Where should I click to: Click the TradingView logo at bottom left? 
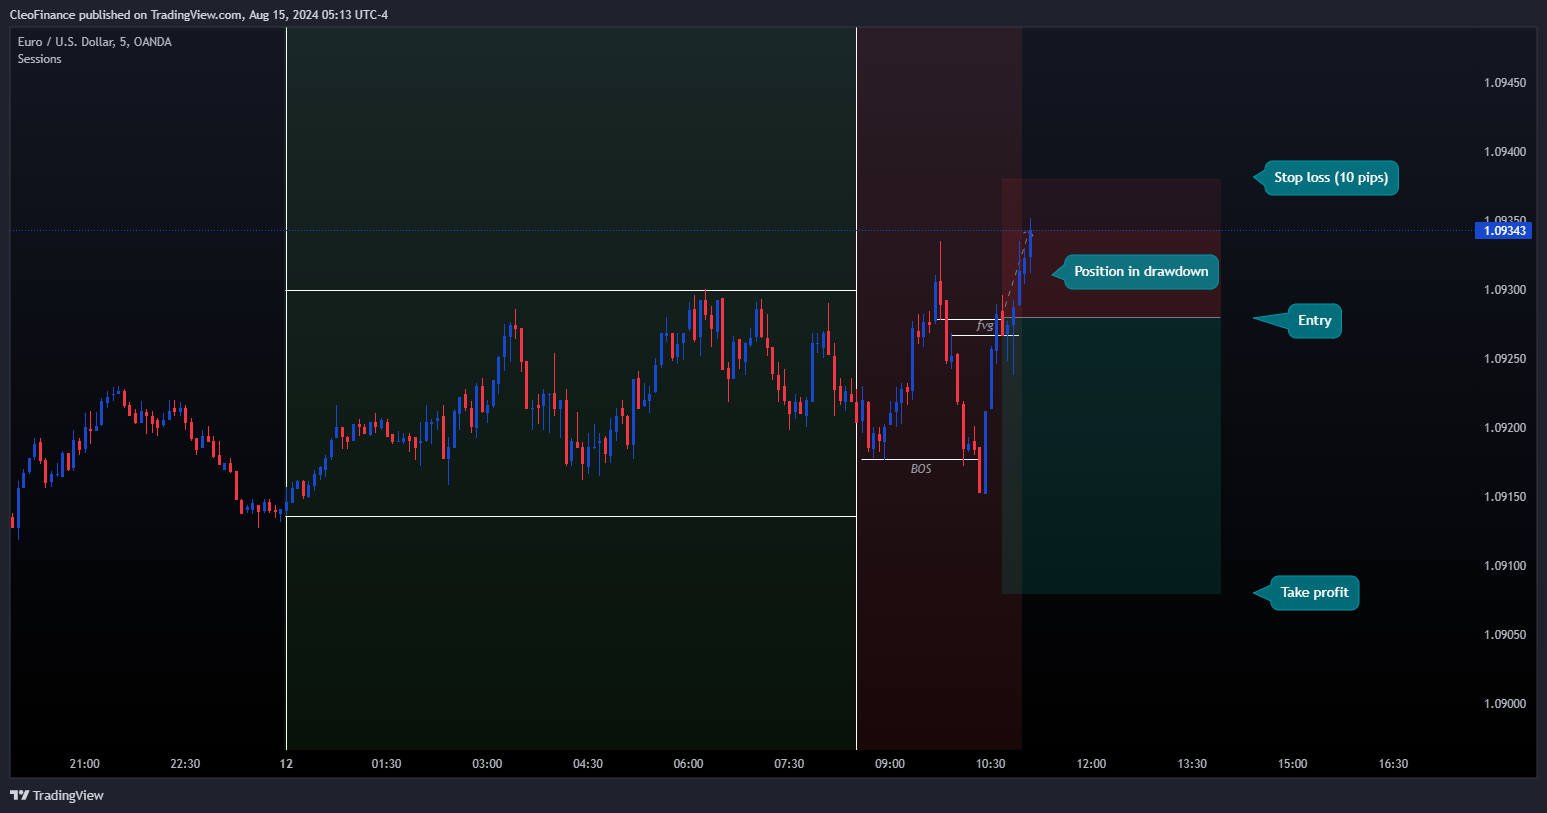tap(57, 796)
